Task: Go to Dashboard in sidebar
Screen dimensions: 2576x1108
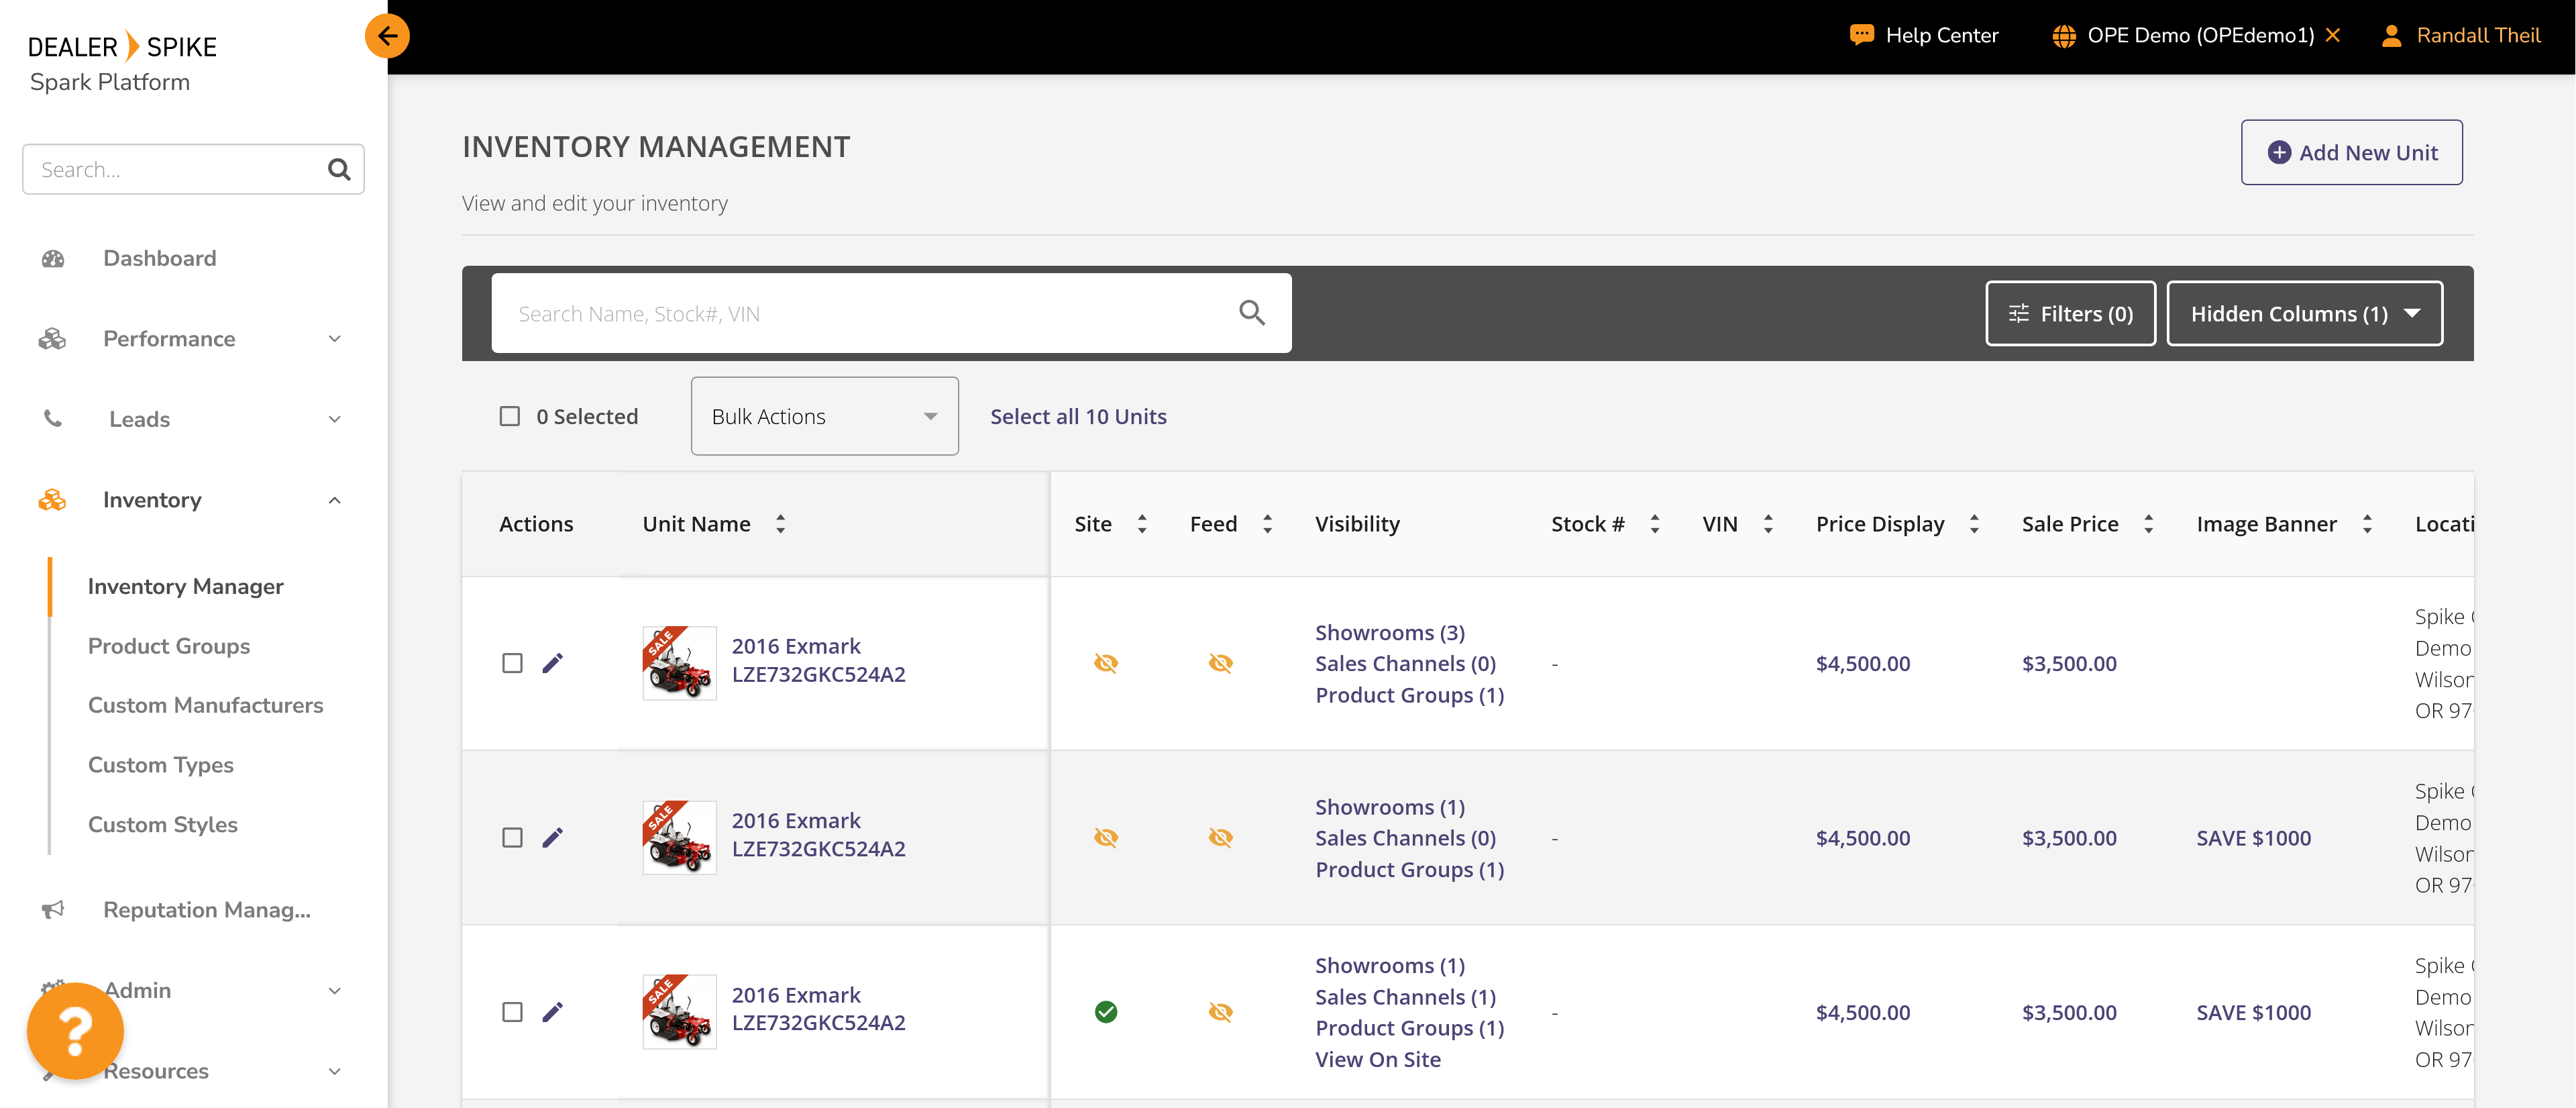Action: 160,258
